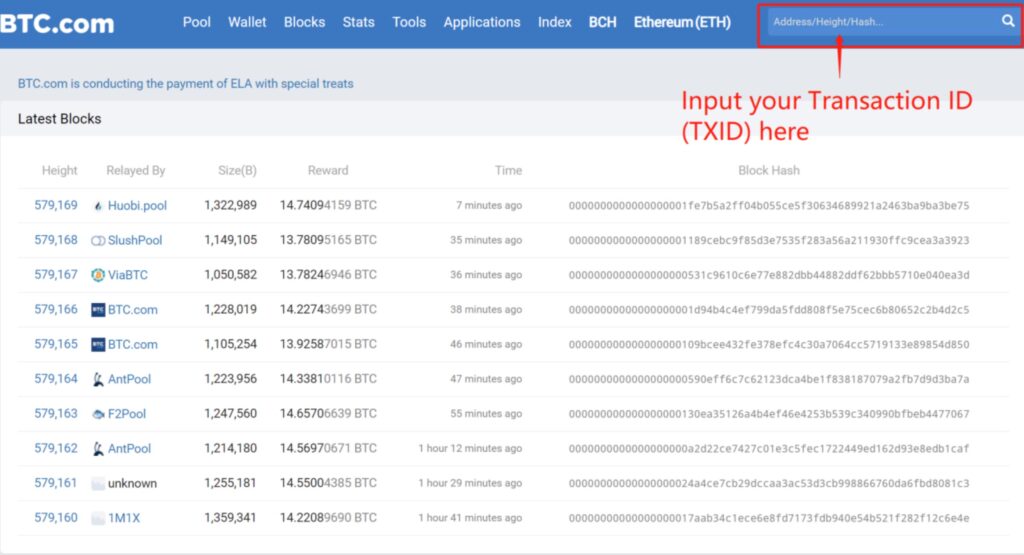This screenshot has height=555, width=1024.
Task: Click block hash for height 579,169
Action: 769,206
